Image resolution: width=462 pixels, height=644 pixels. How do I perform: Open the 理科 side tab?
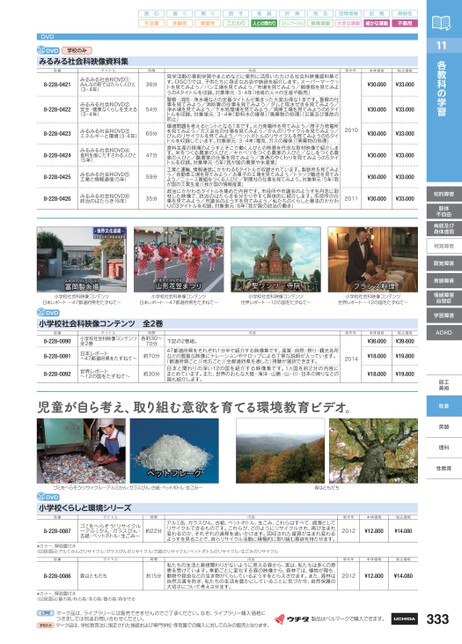click(x=444, y=448)
